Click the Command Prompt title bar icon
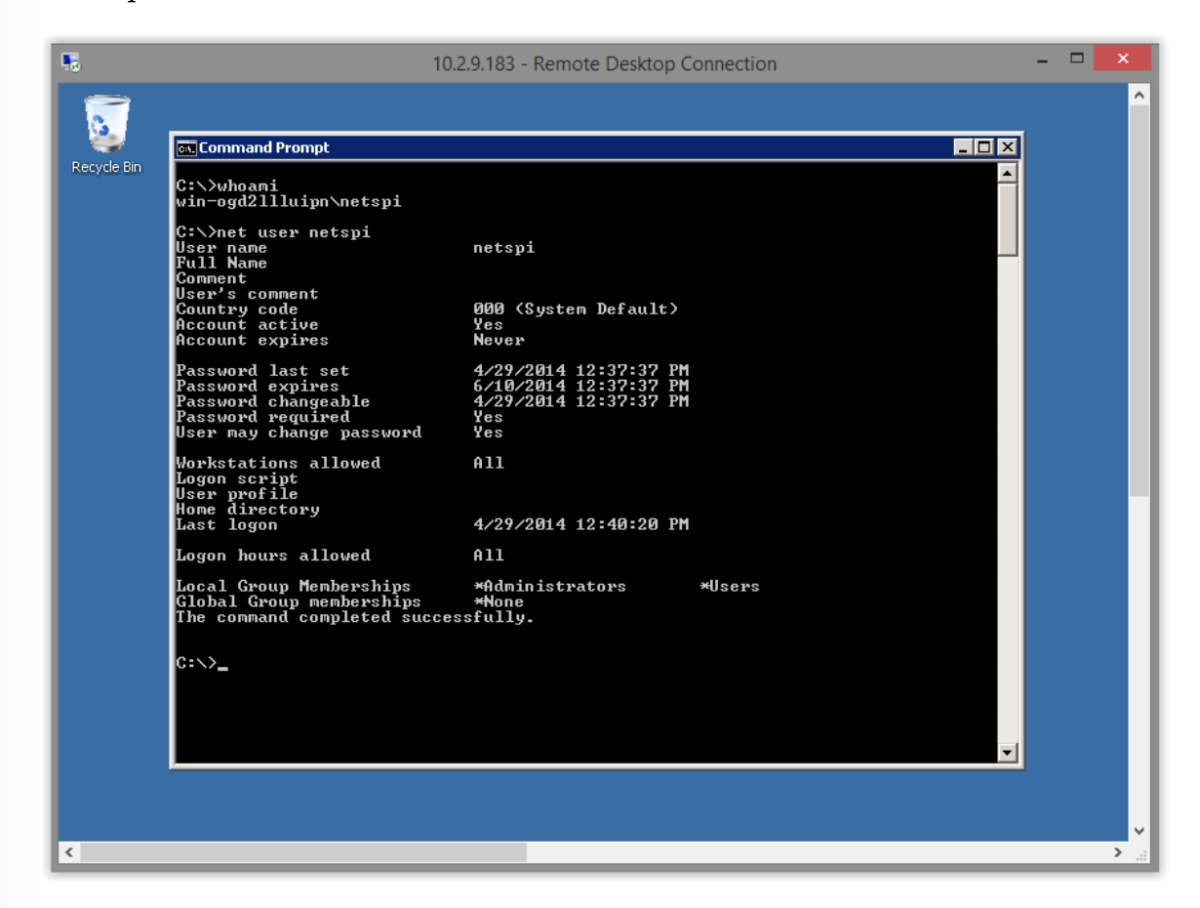The height and width of the screenshot is (908, 1200). (x=186, y=148)
